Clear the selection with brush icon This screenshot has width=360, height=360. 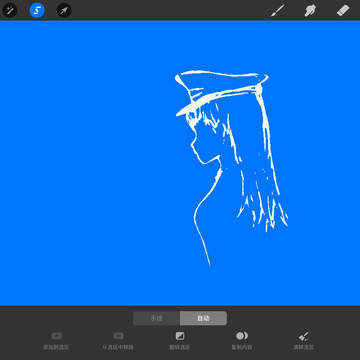pos(303,341)
